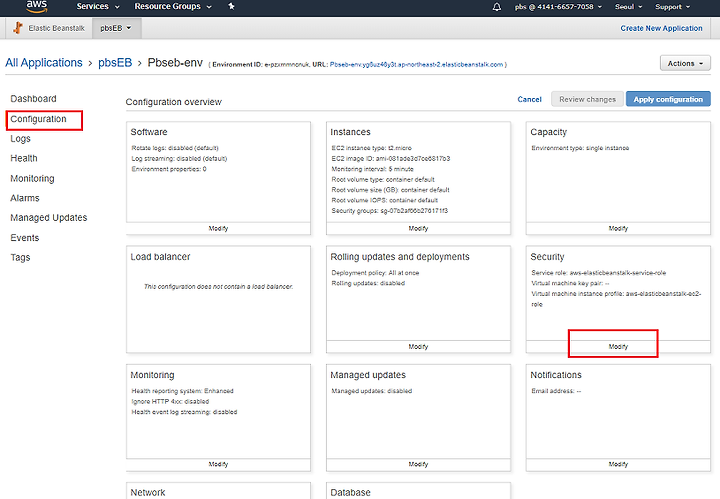
Task: Modify the Software configuration card
Action: pyautogui.click(x=218, y=228)
